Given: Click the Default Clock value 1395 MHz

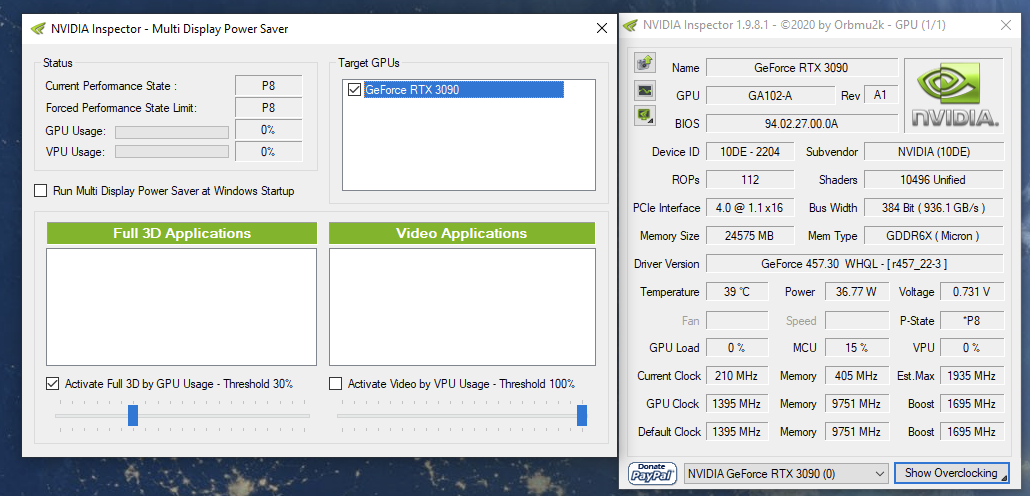Looking at the screenshot, I should [737, 432].
